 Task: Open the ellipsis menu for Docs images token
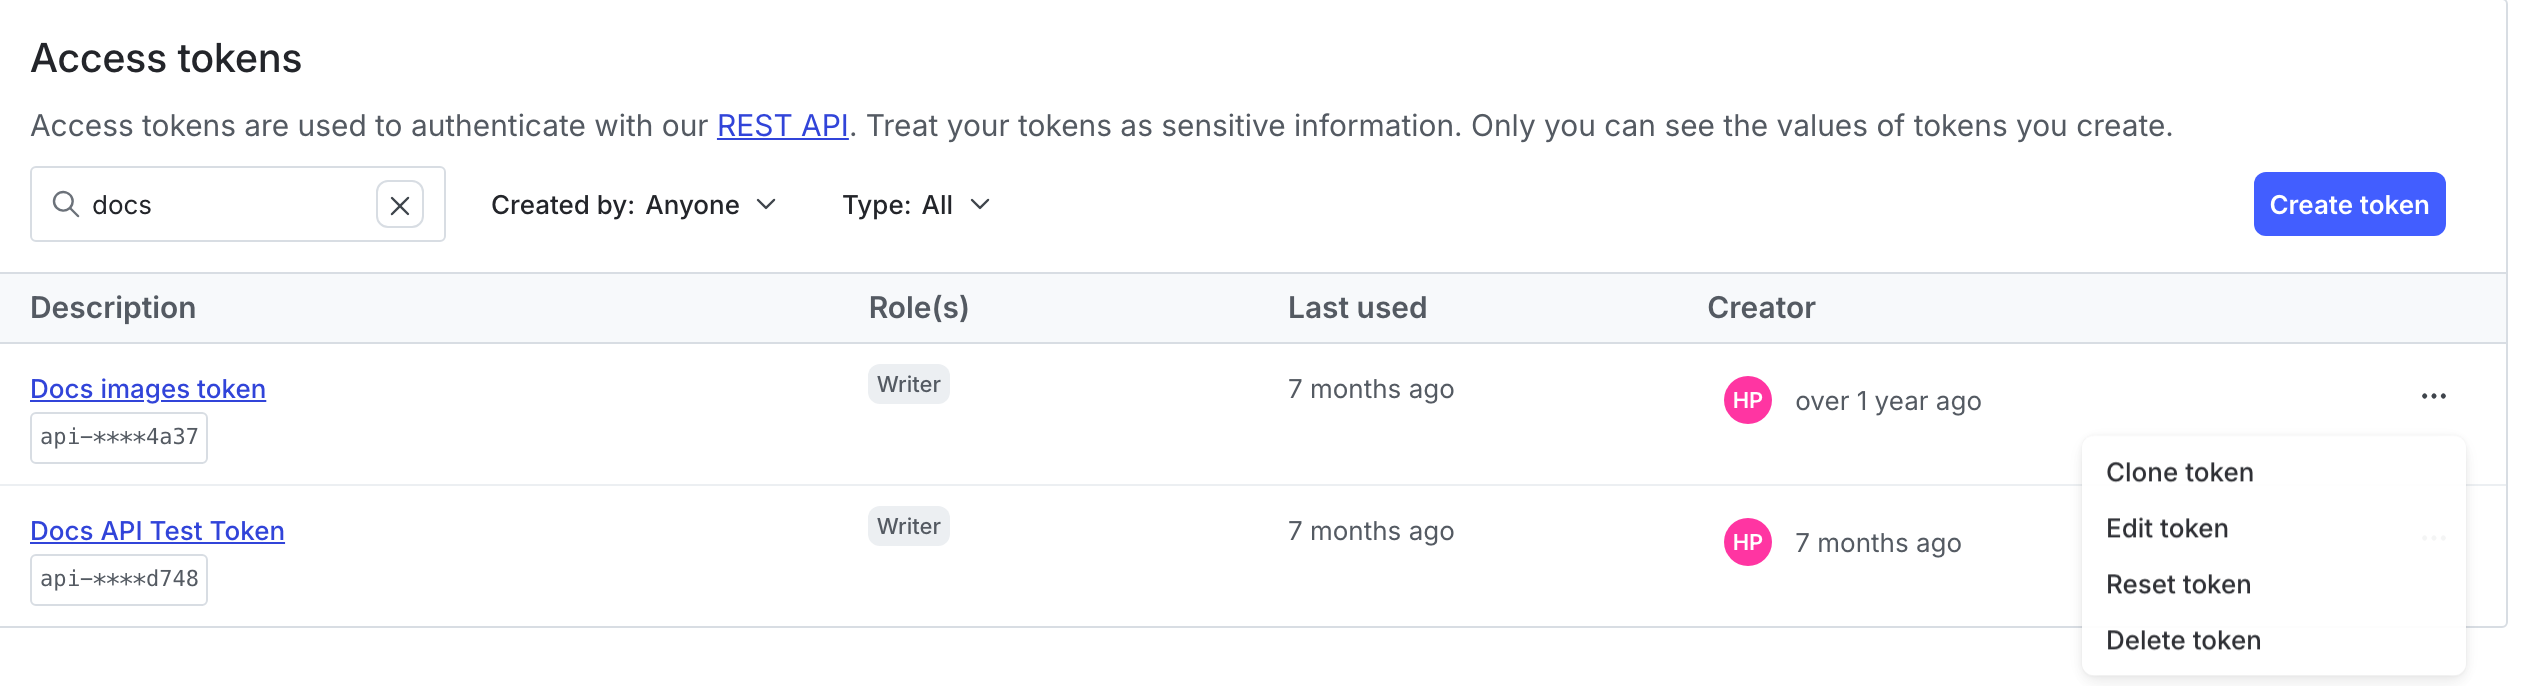coord(2433,396)
